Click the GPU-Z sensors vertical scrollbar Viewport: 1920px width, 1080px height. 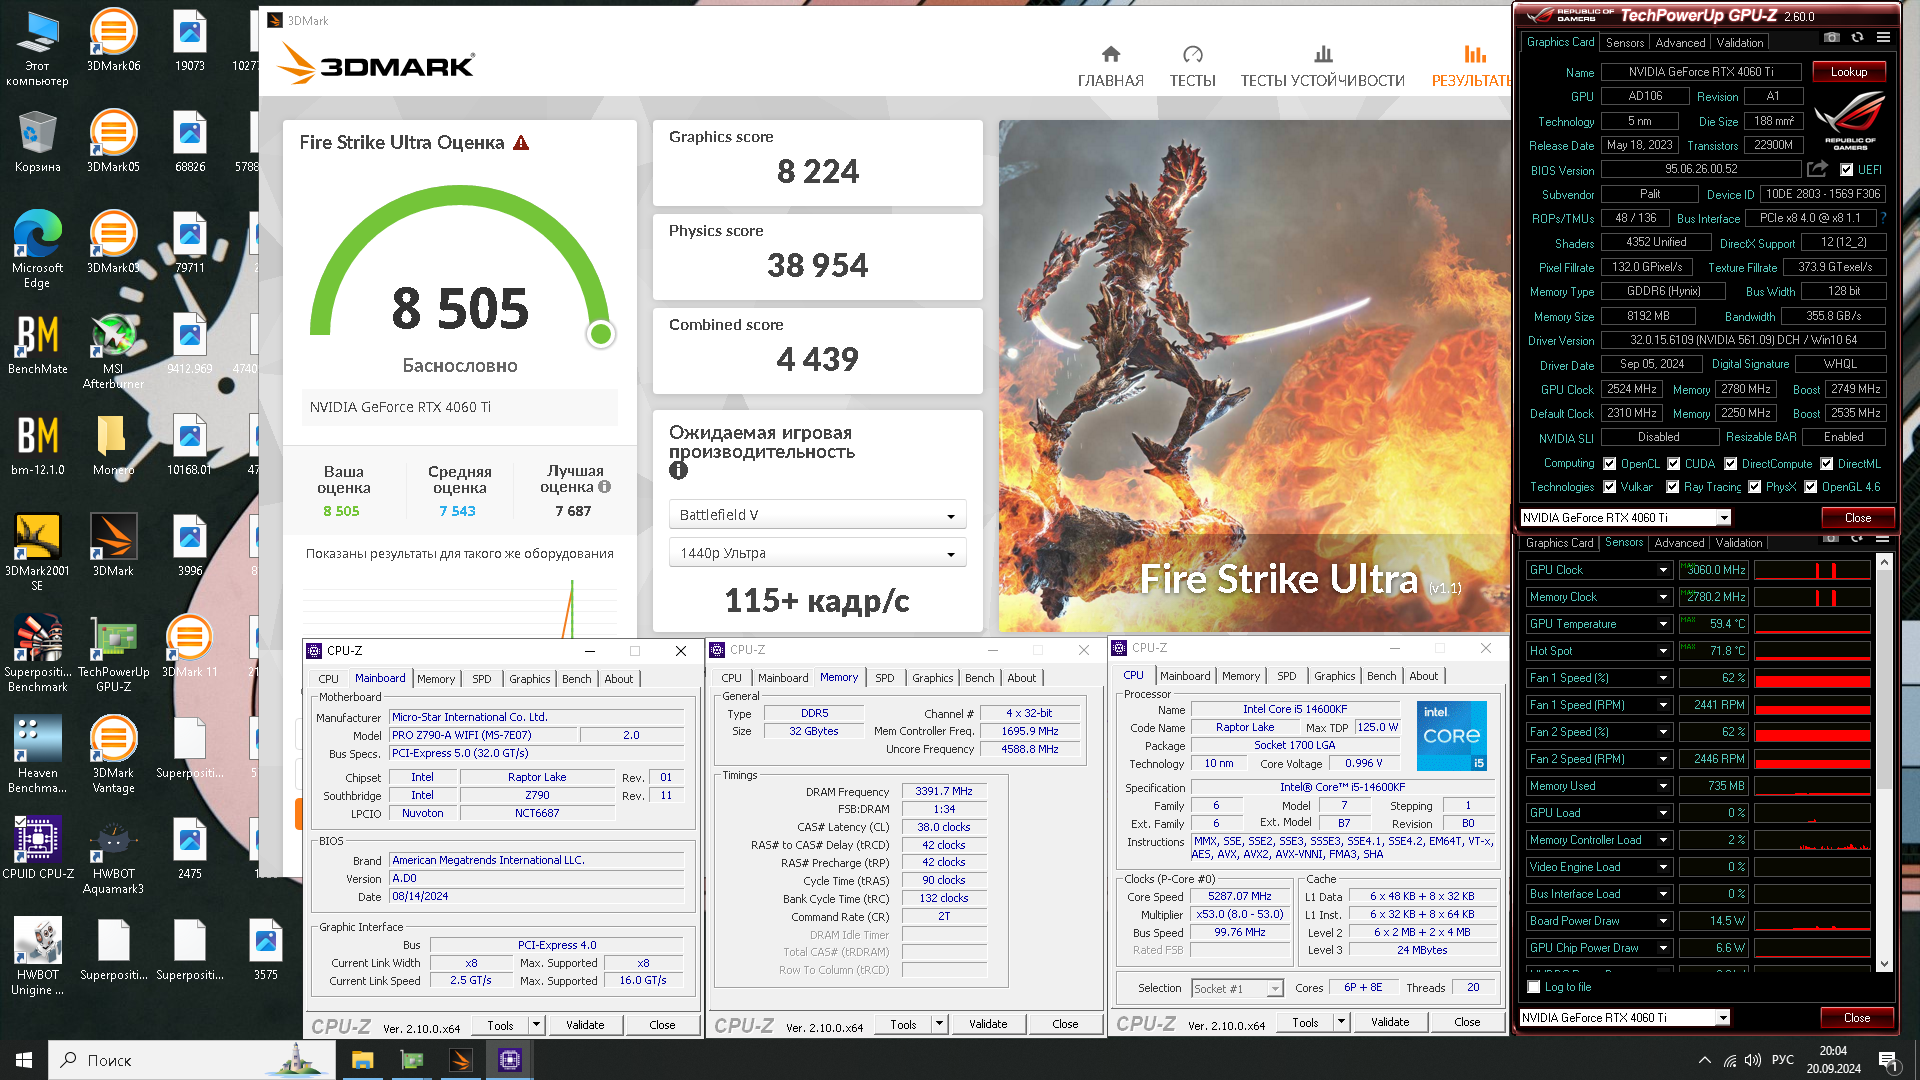click(1884, 762)
